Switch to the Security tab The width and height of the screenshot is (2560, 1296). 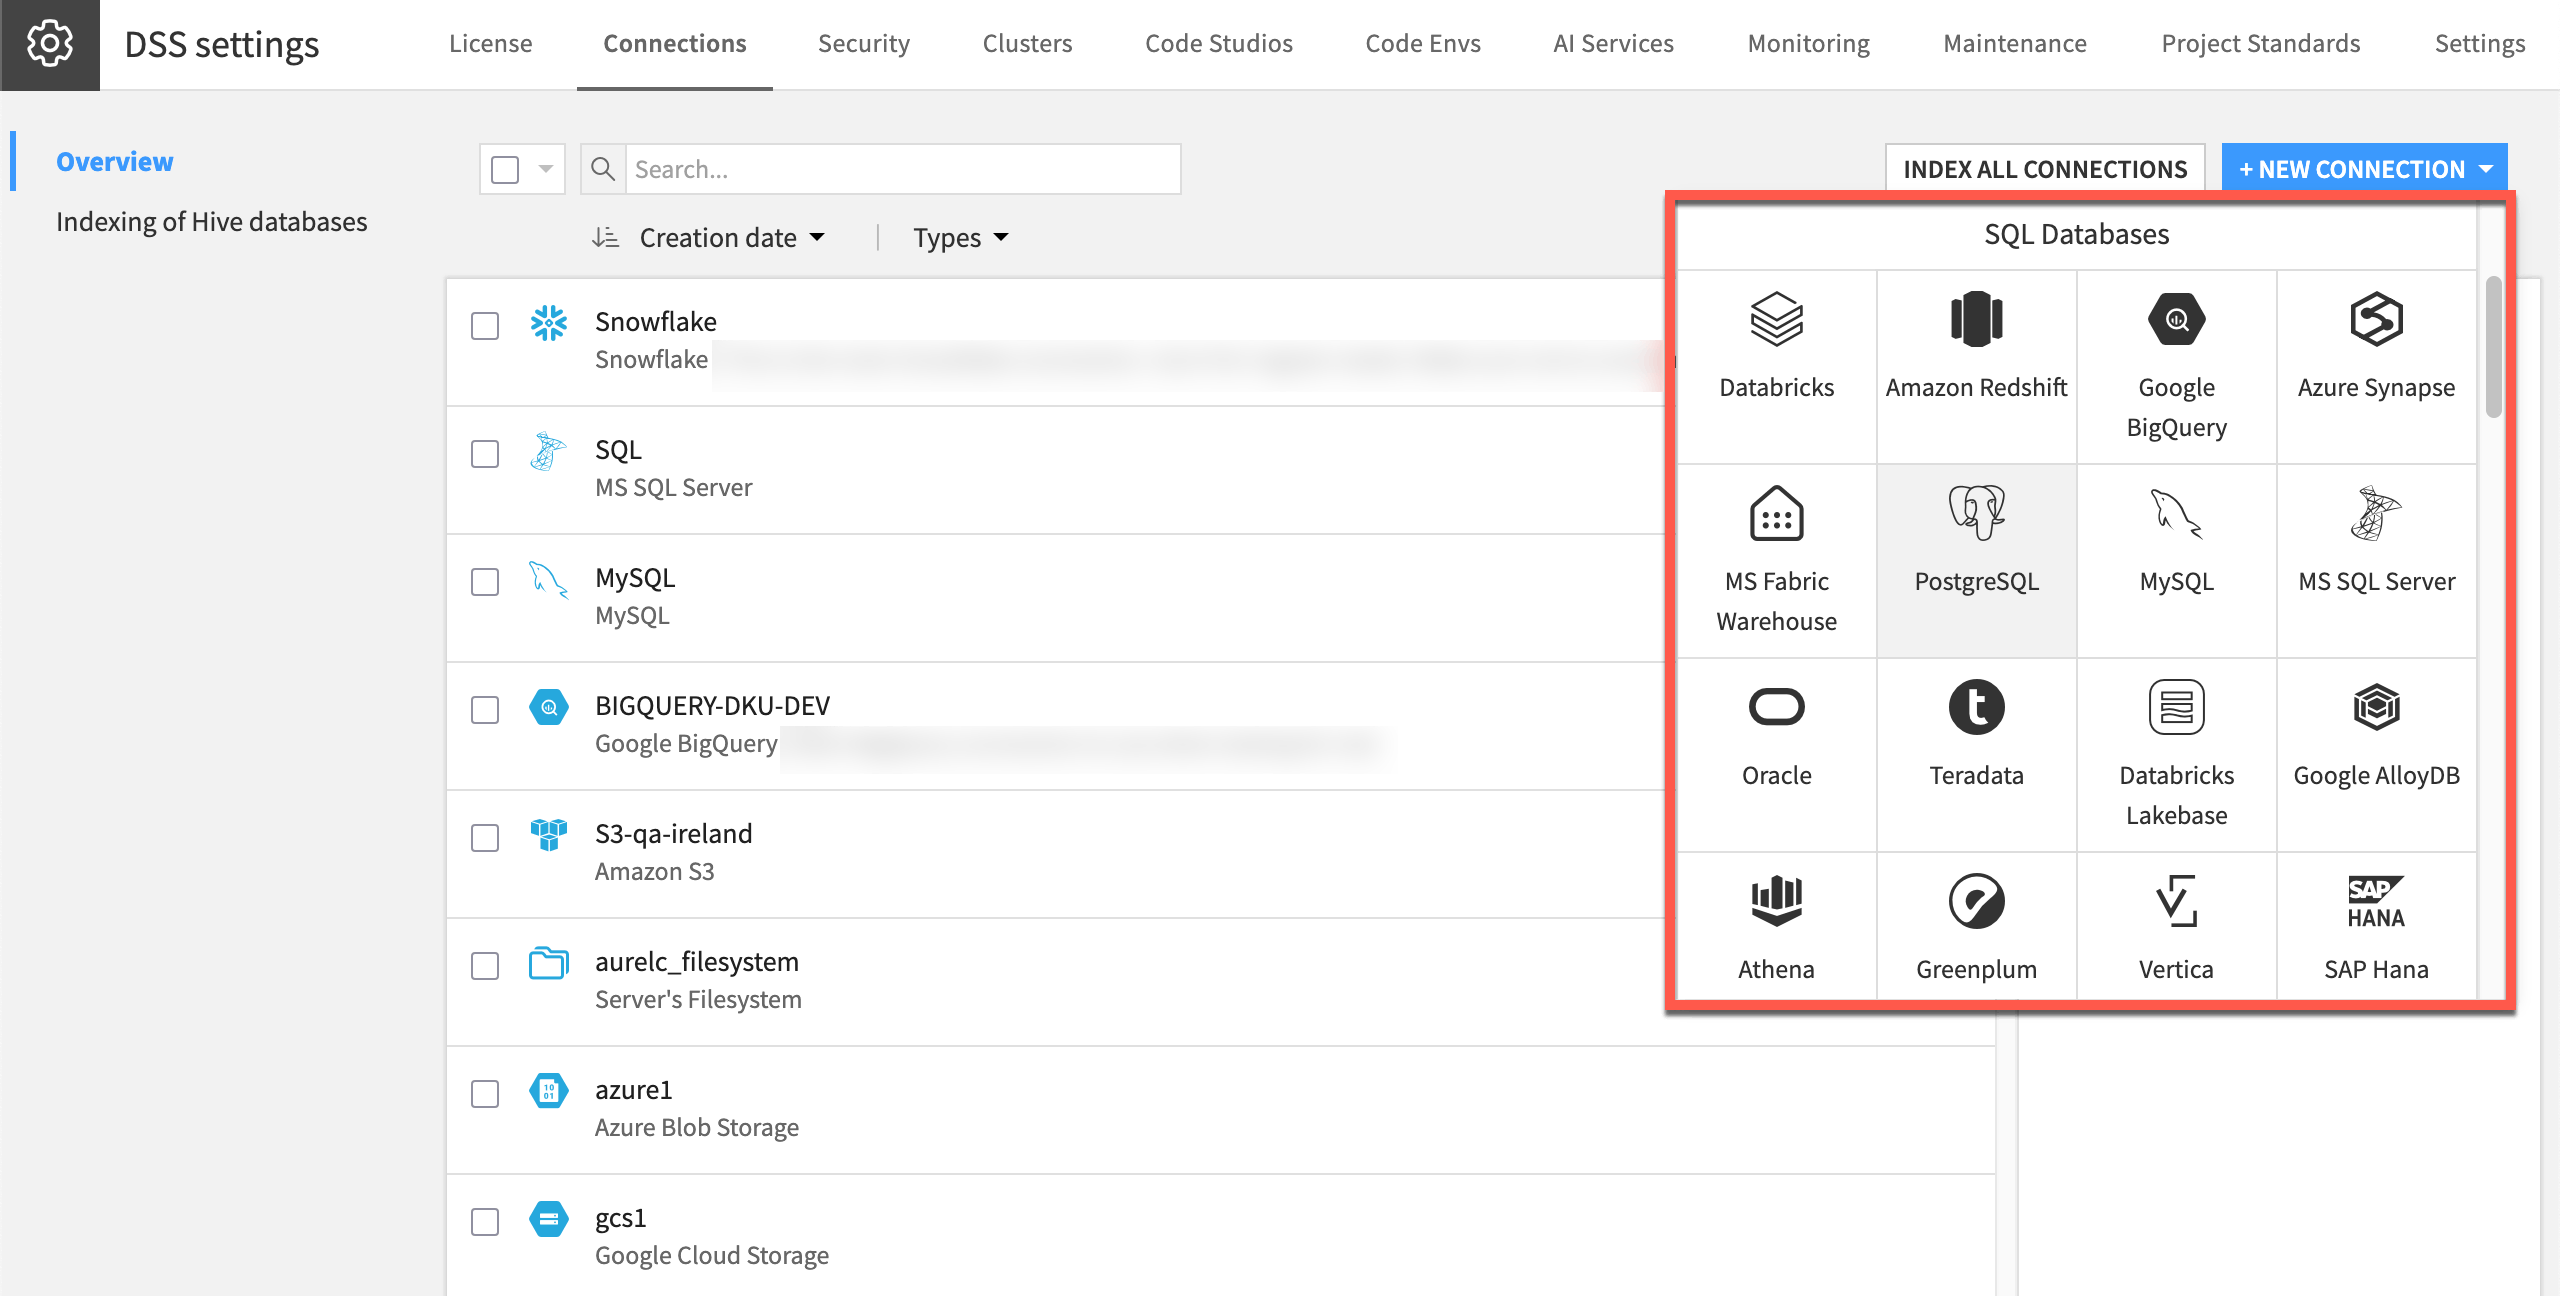click(864, 44)
